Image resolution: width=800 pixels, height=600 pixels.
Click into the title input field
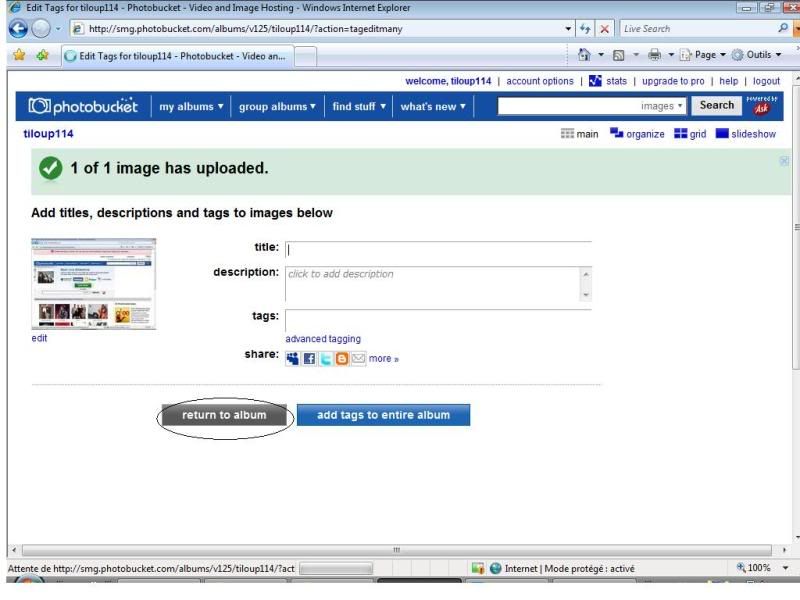(438, 249)
